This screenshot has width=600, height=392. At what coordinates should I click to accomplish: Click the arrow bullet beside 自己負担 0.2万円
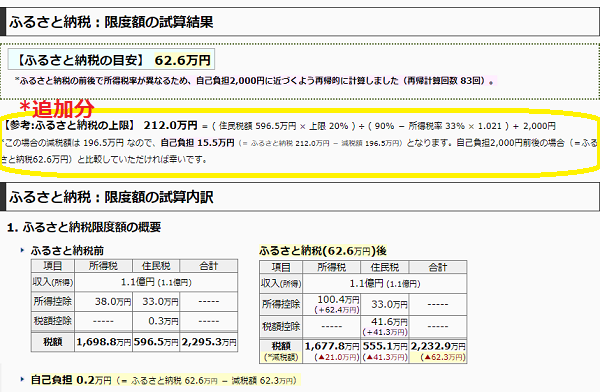point(22,380)
